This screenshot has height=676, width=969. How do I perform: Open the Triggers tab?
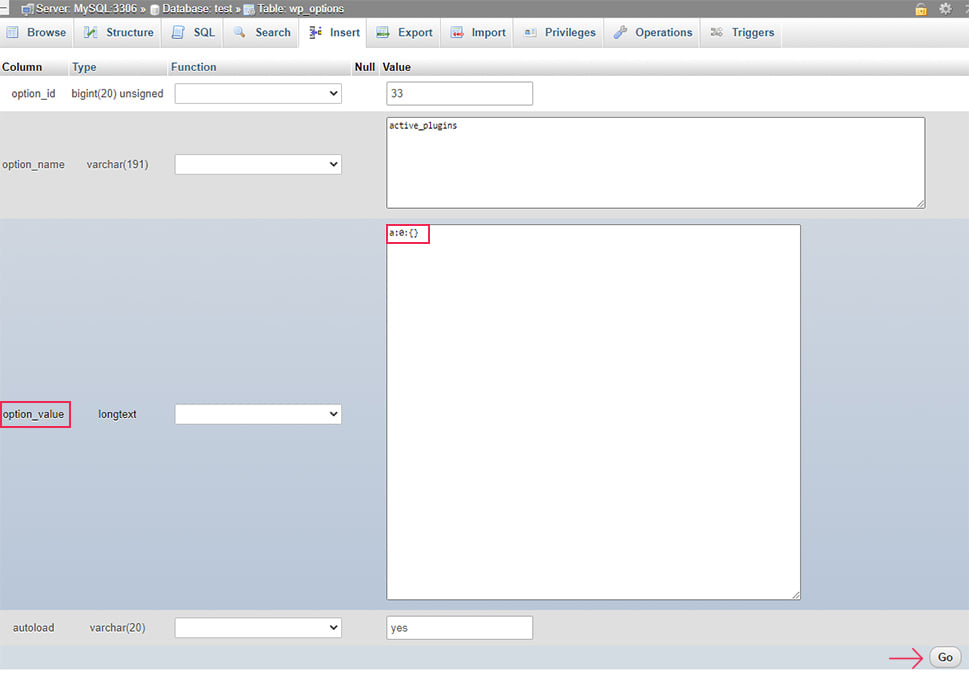click(x=743, y=32)
